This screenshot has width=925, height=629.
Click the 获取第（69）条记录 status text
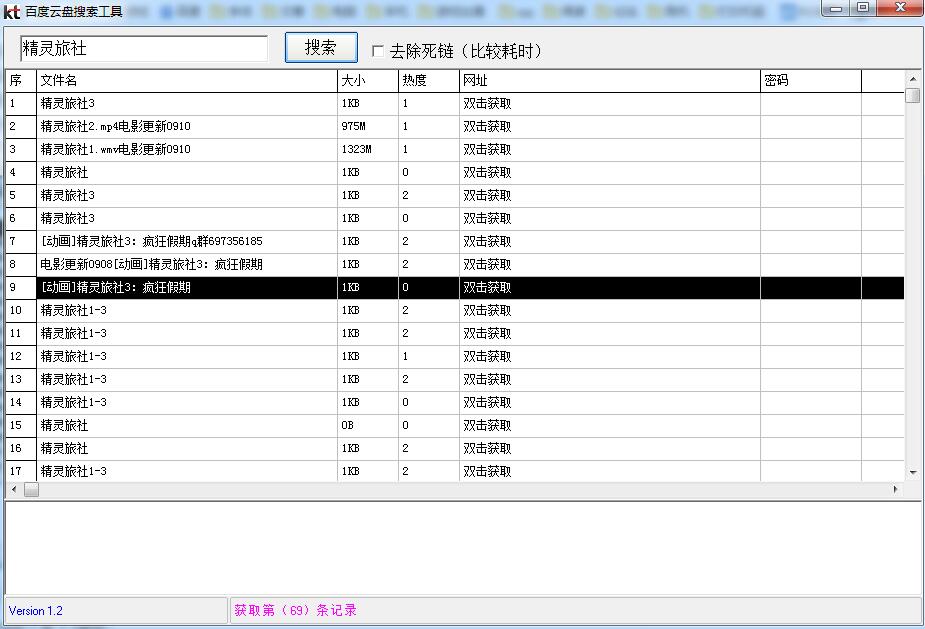[x=294, y=611]
